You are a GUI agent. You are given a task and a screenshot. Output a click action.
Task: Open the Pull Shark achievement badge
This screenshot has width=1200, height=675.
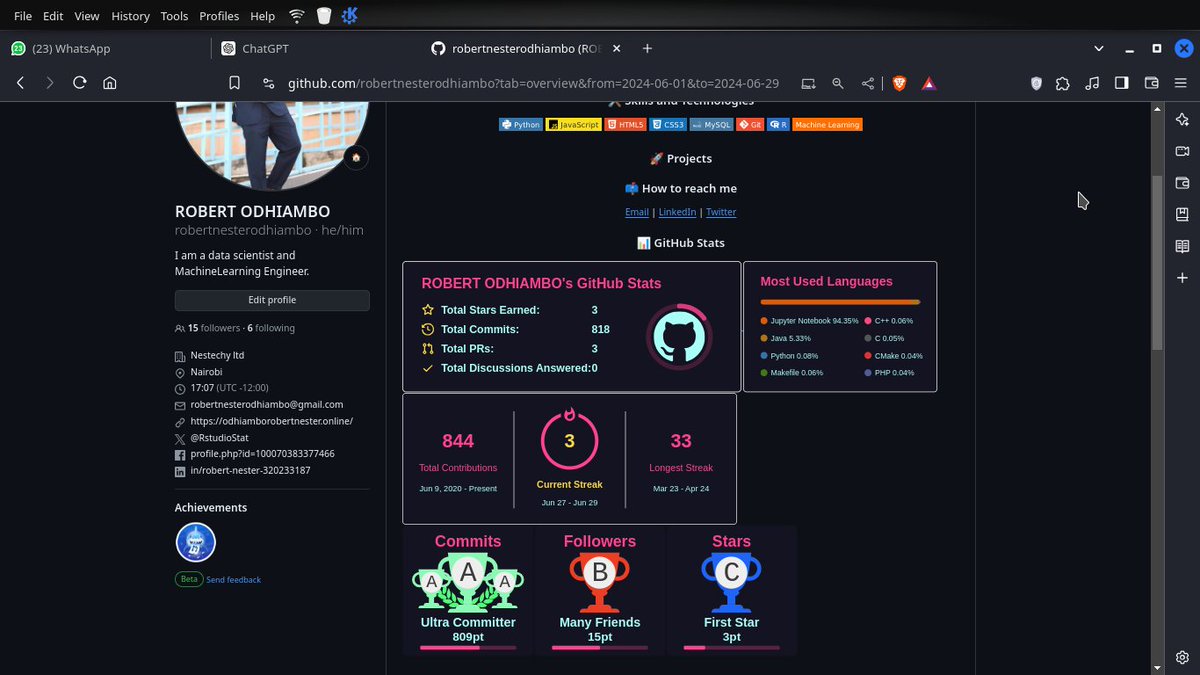[196, 543]
